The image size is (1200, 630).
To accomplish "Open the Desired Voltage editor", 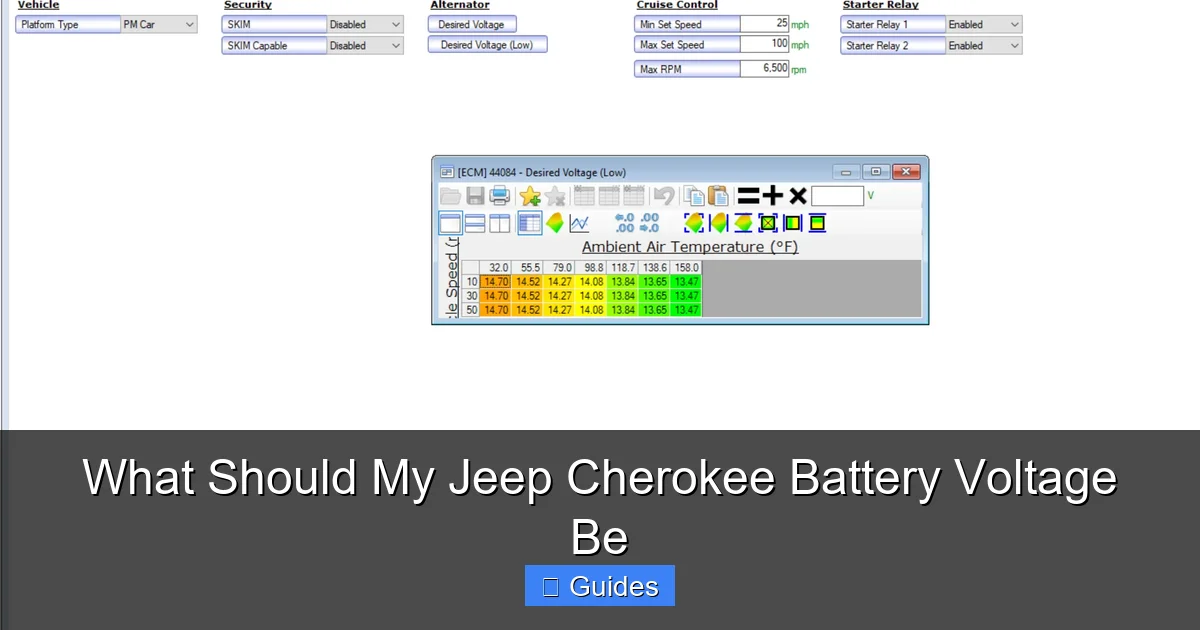I will 471,24.
